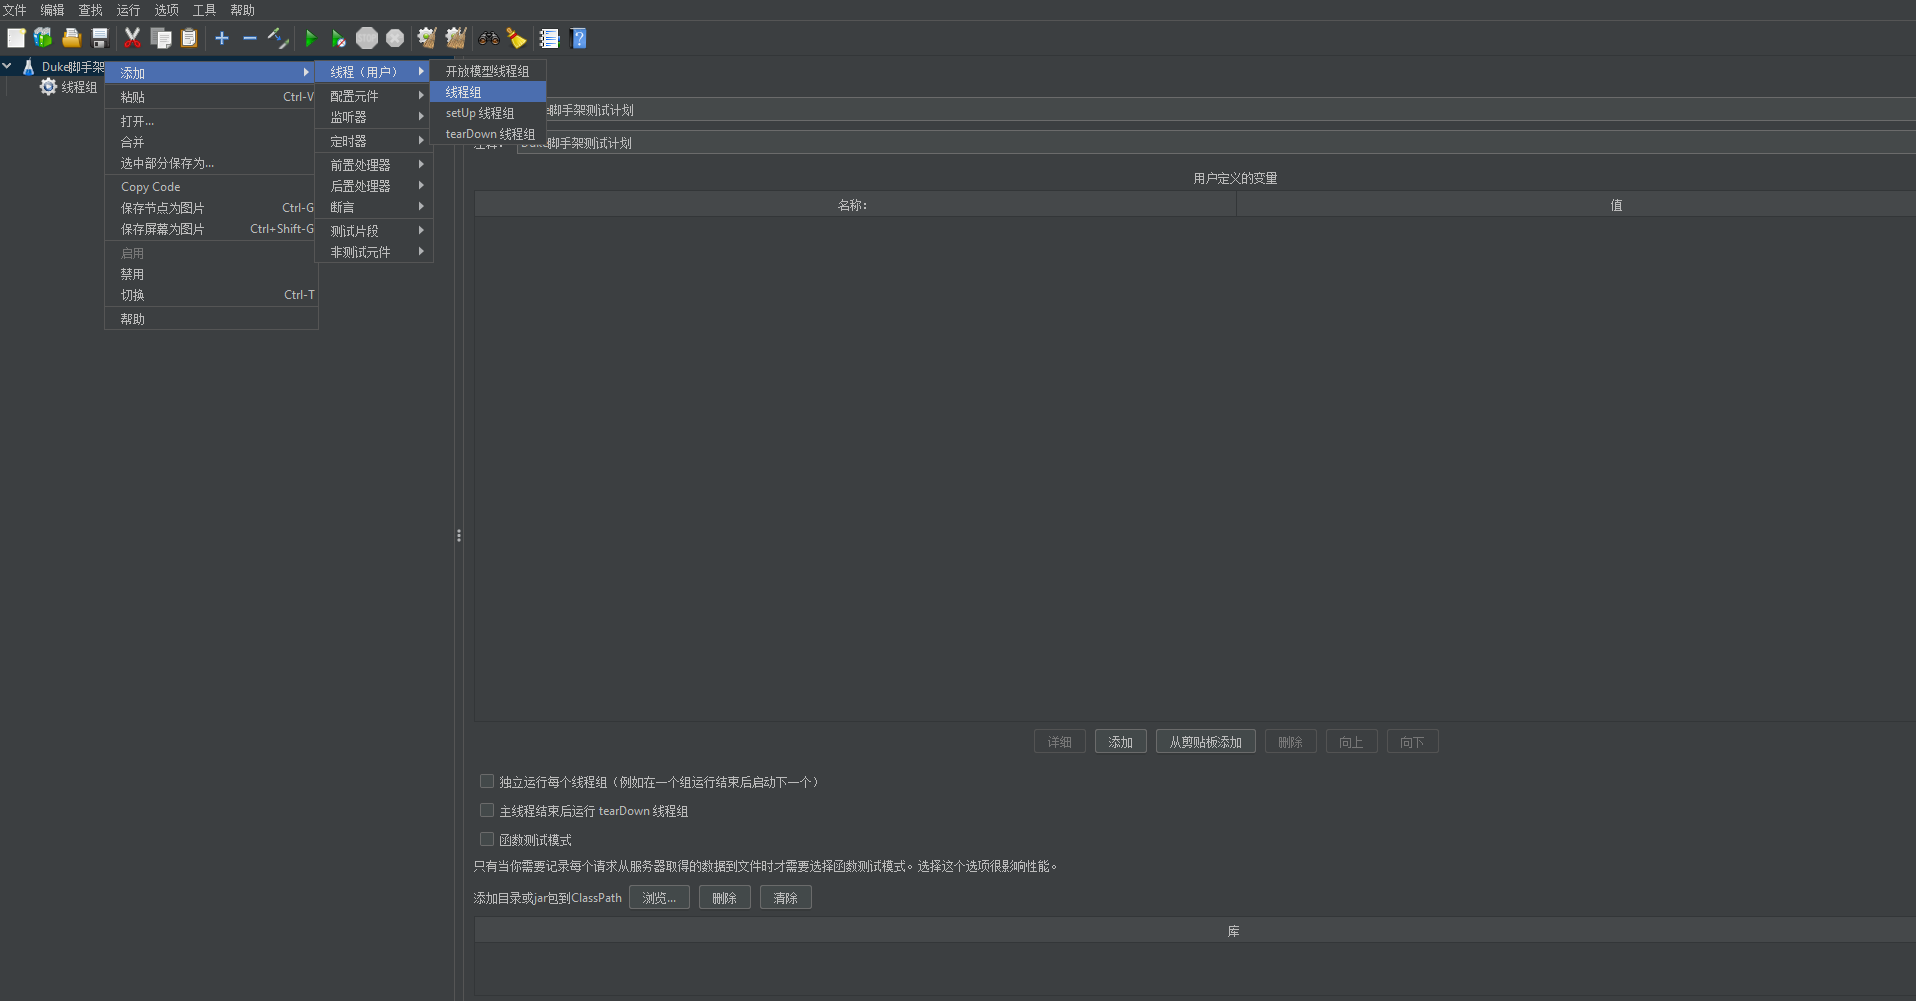
Task: Click the 从剪贴板添加 button
Action: point(1205,742)
